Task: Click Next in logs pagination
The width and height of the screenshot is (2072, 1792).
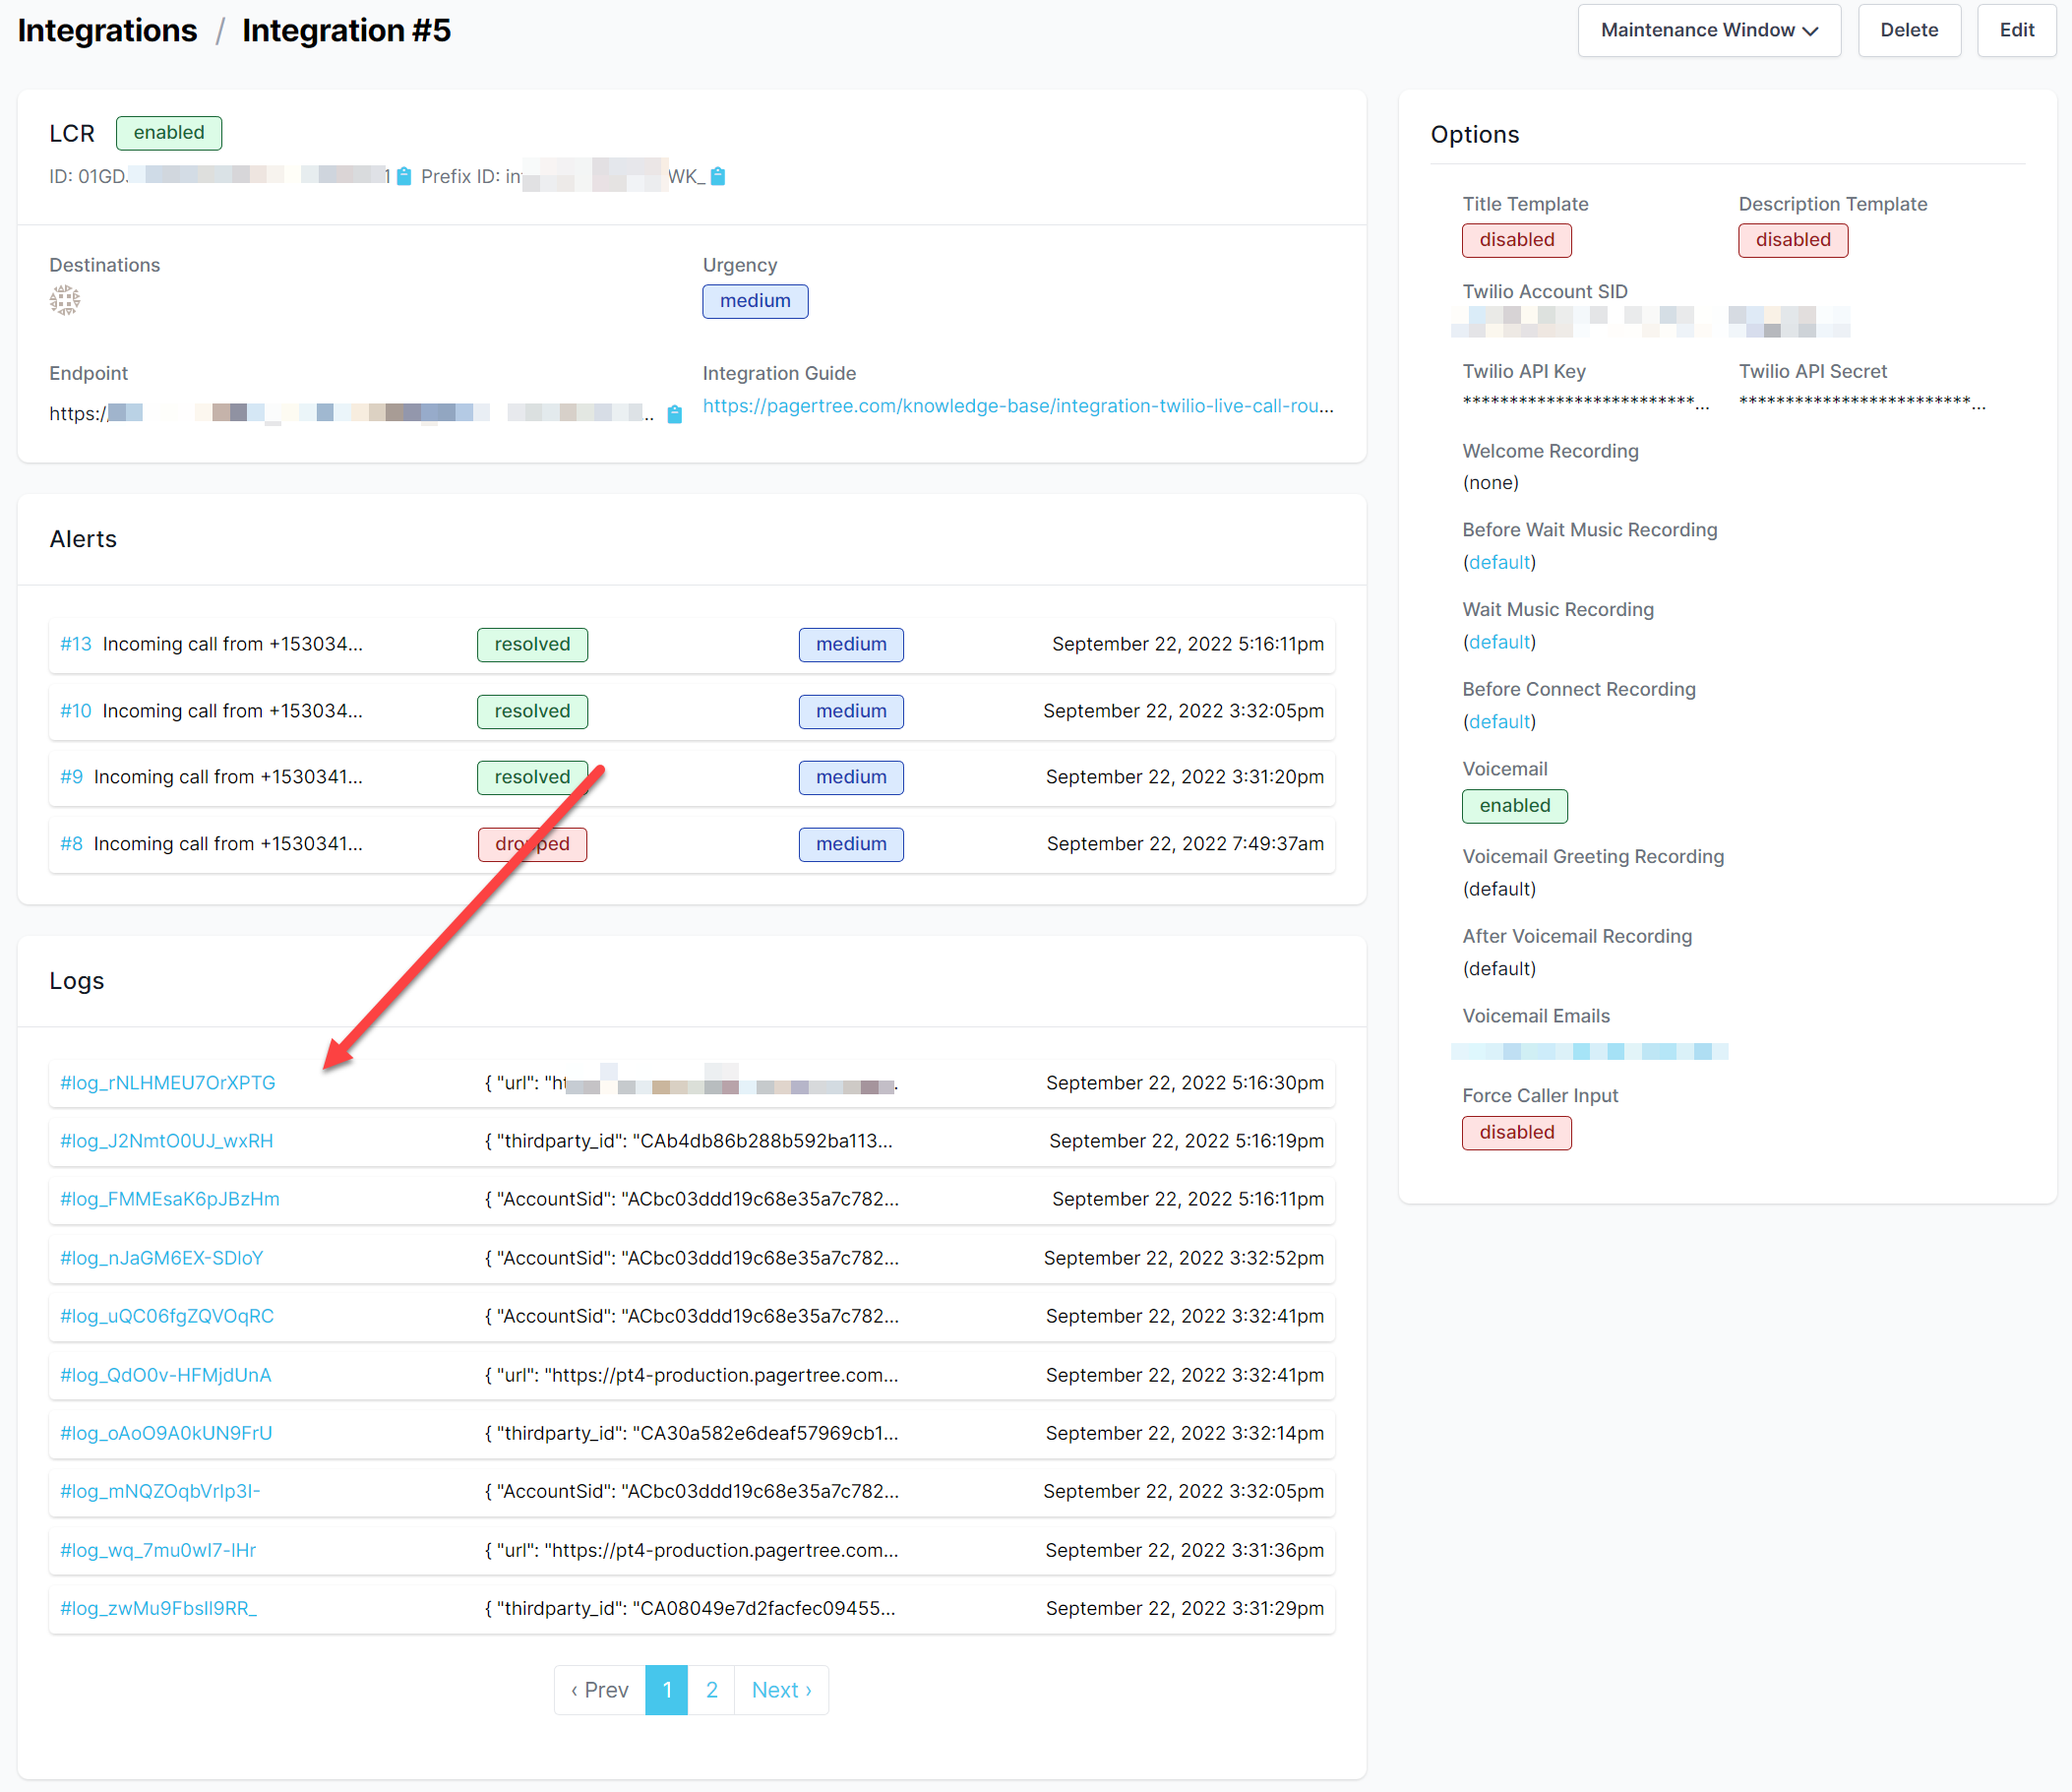Action: [x=781, y=1690]
